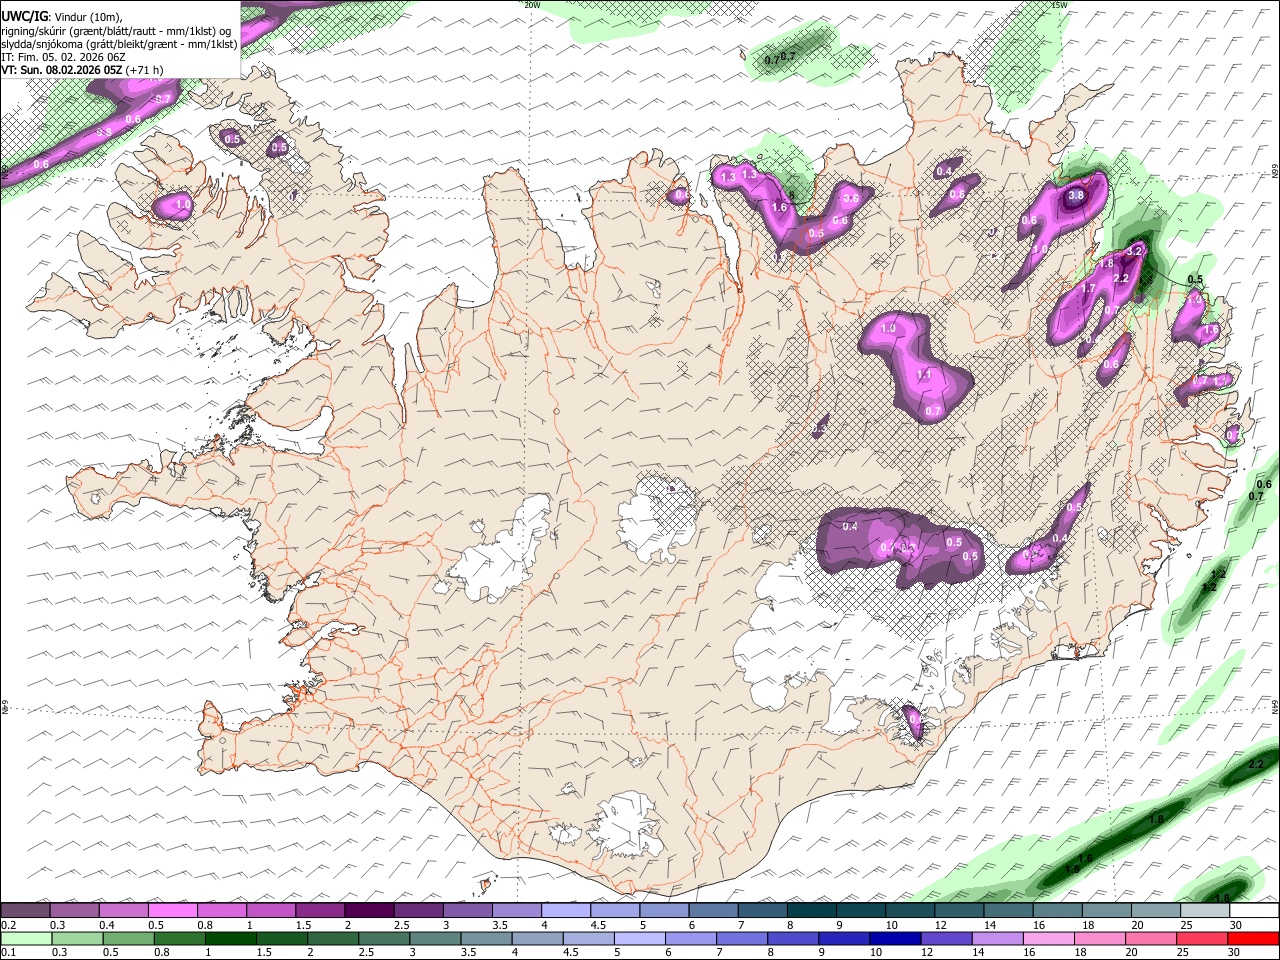The height and width of the screenshot is (960, 1280).
Task: Click the "0.1" label under the rain legend
Action: [x=8, y=952]
